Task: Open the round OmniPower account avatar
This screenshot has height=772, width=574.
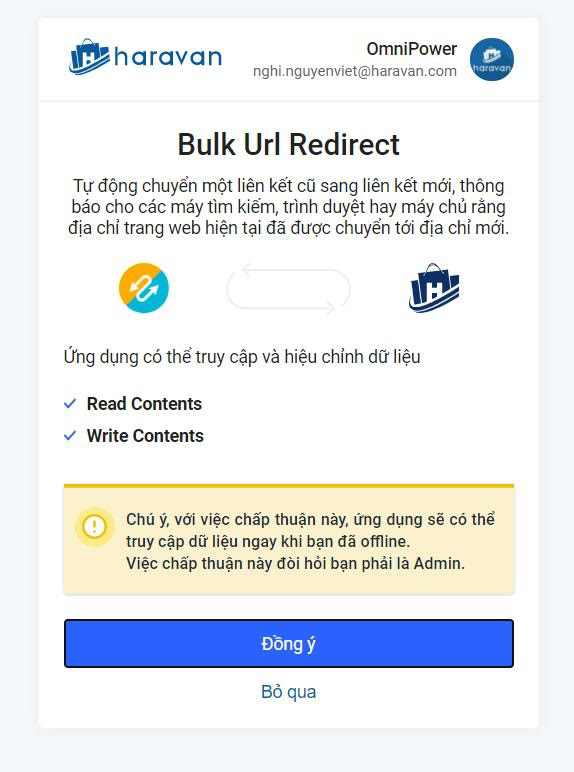Action: click(x=491, y=60)
